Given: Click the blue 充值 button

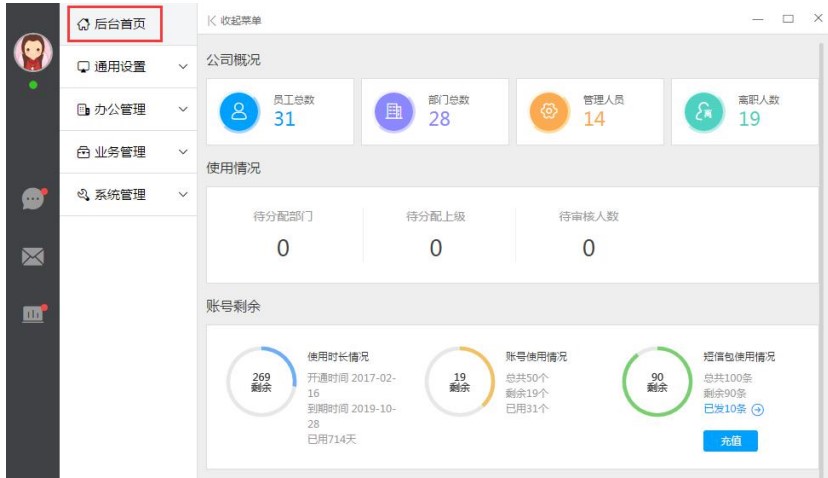Looking at the screenshot, I should 730,441.
